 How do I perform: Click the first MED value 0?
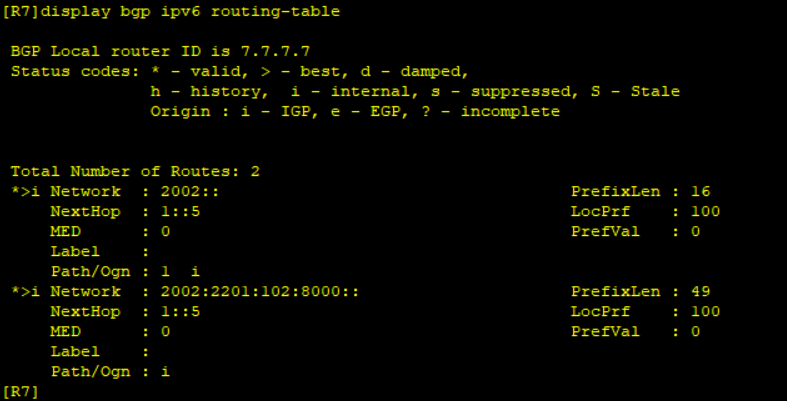165,232
